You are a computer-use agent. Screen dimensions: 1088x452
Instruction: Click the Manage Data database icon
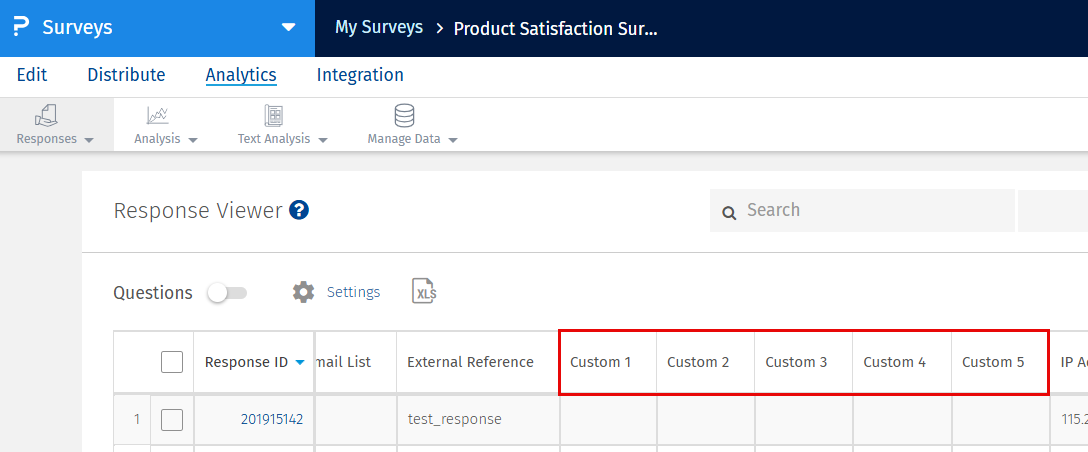point(404,115)
